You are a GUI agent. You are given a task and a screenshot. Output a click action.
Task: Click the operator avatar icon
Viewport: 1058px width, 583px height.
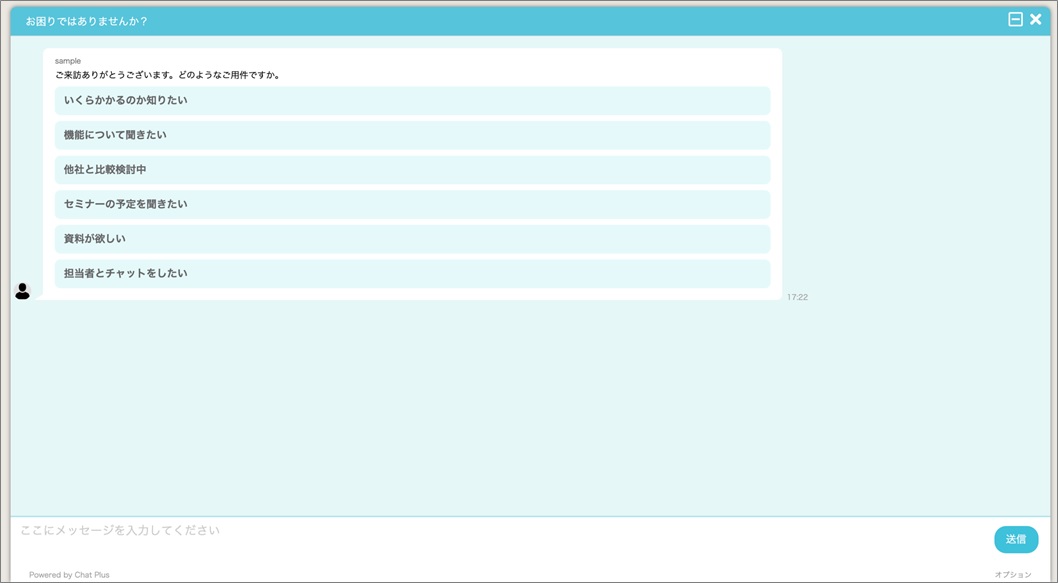pos(22,291)
